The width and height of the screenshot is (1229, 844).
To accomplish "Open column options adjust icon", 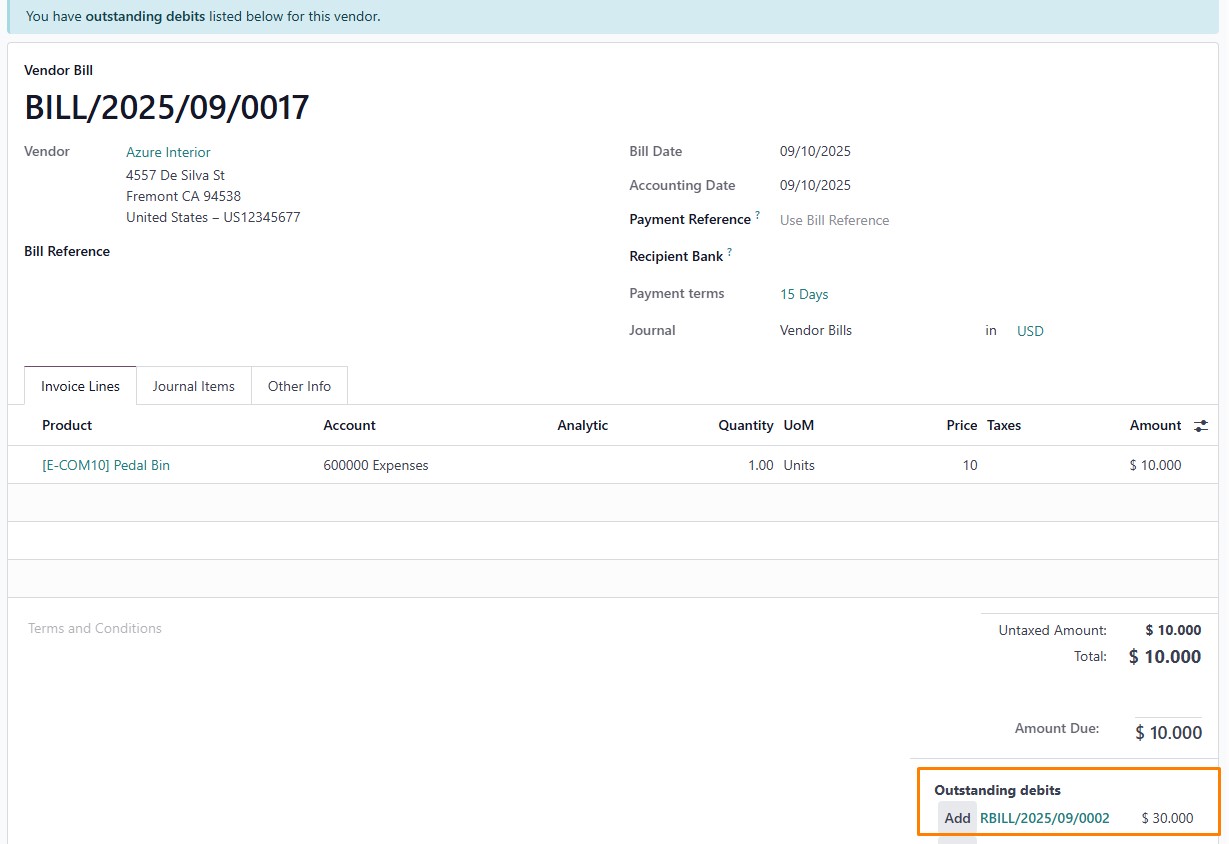I will [1201, 426].
